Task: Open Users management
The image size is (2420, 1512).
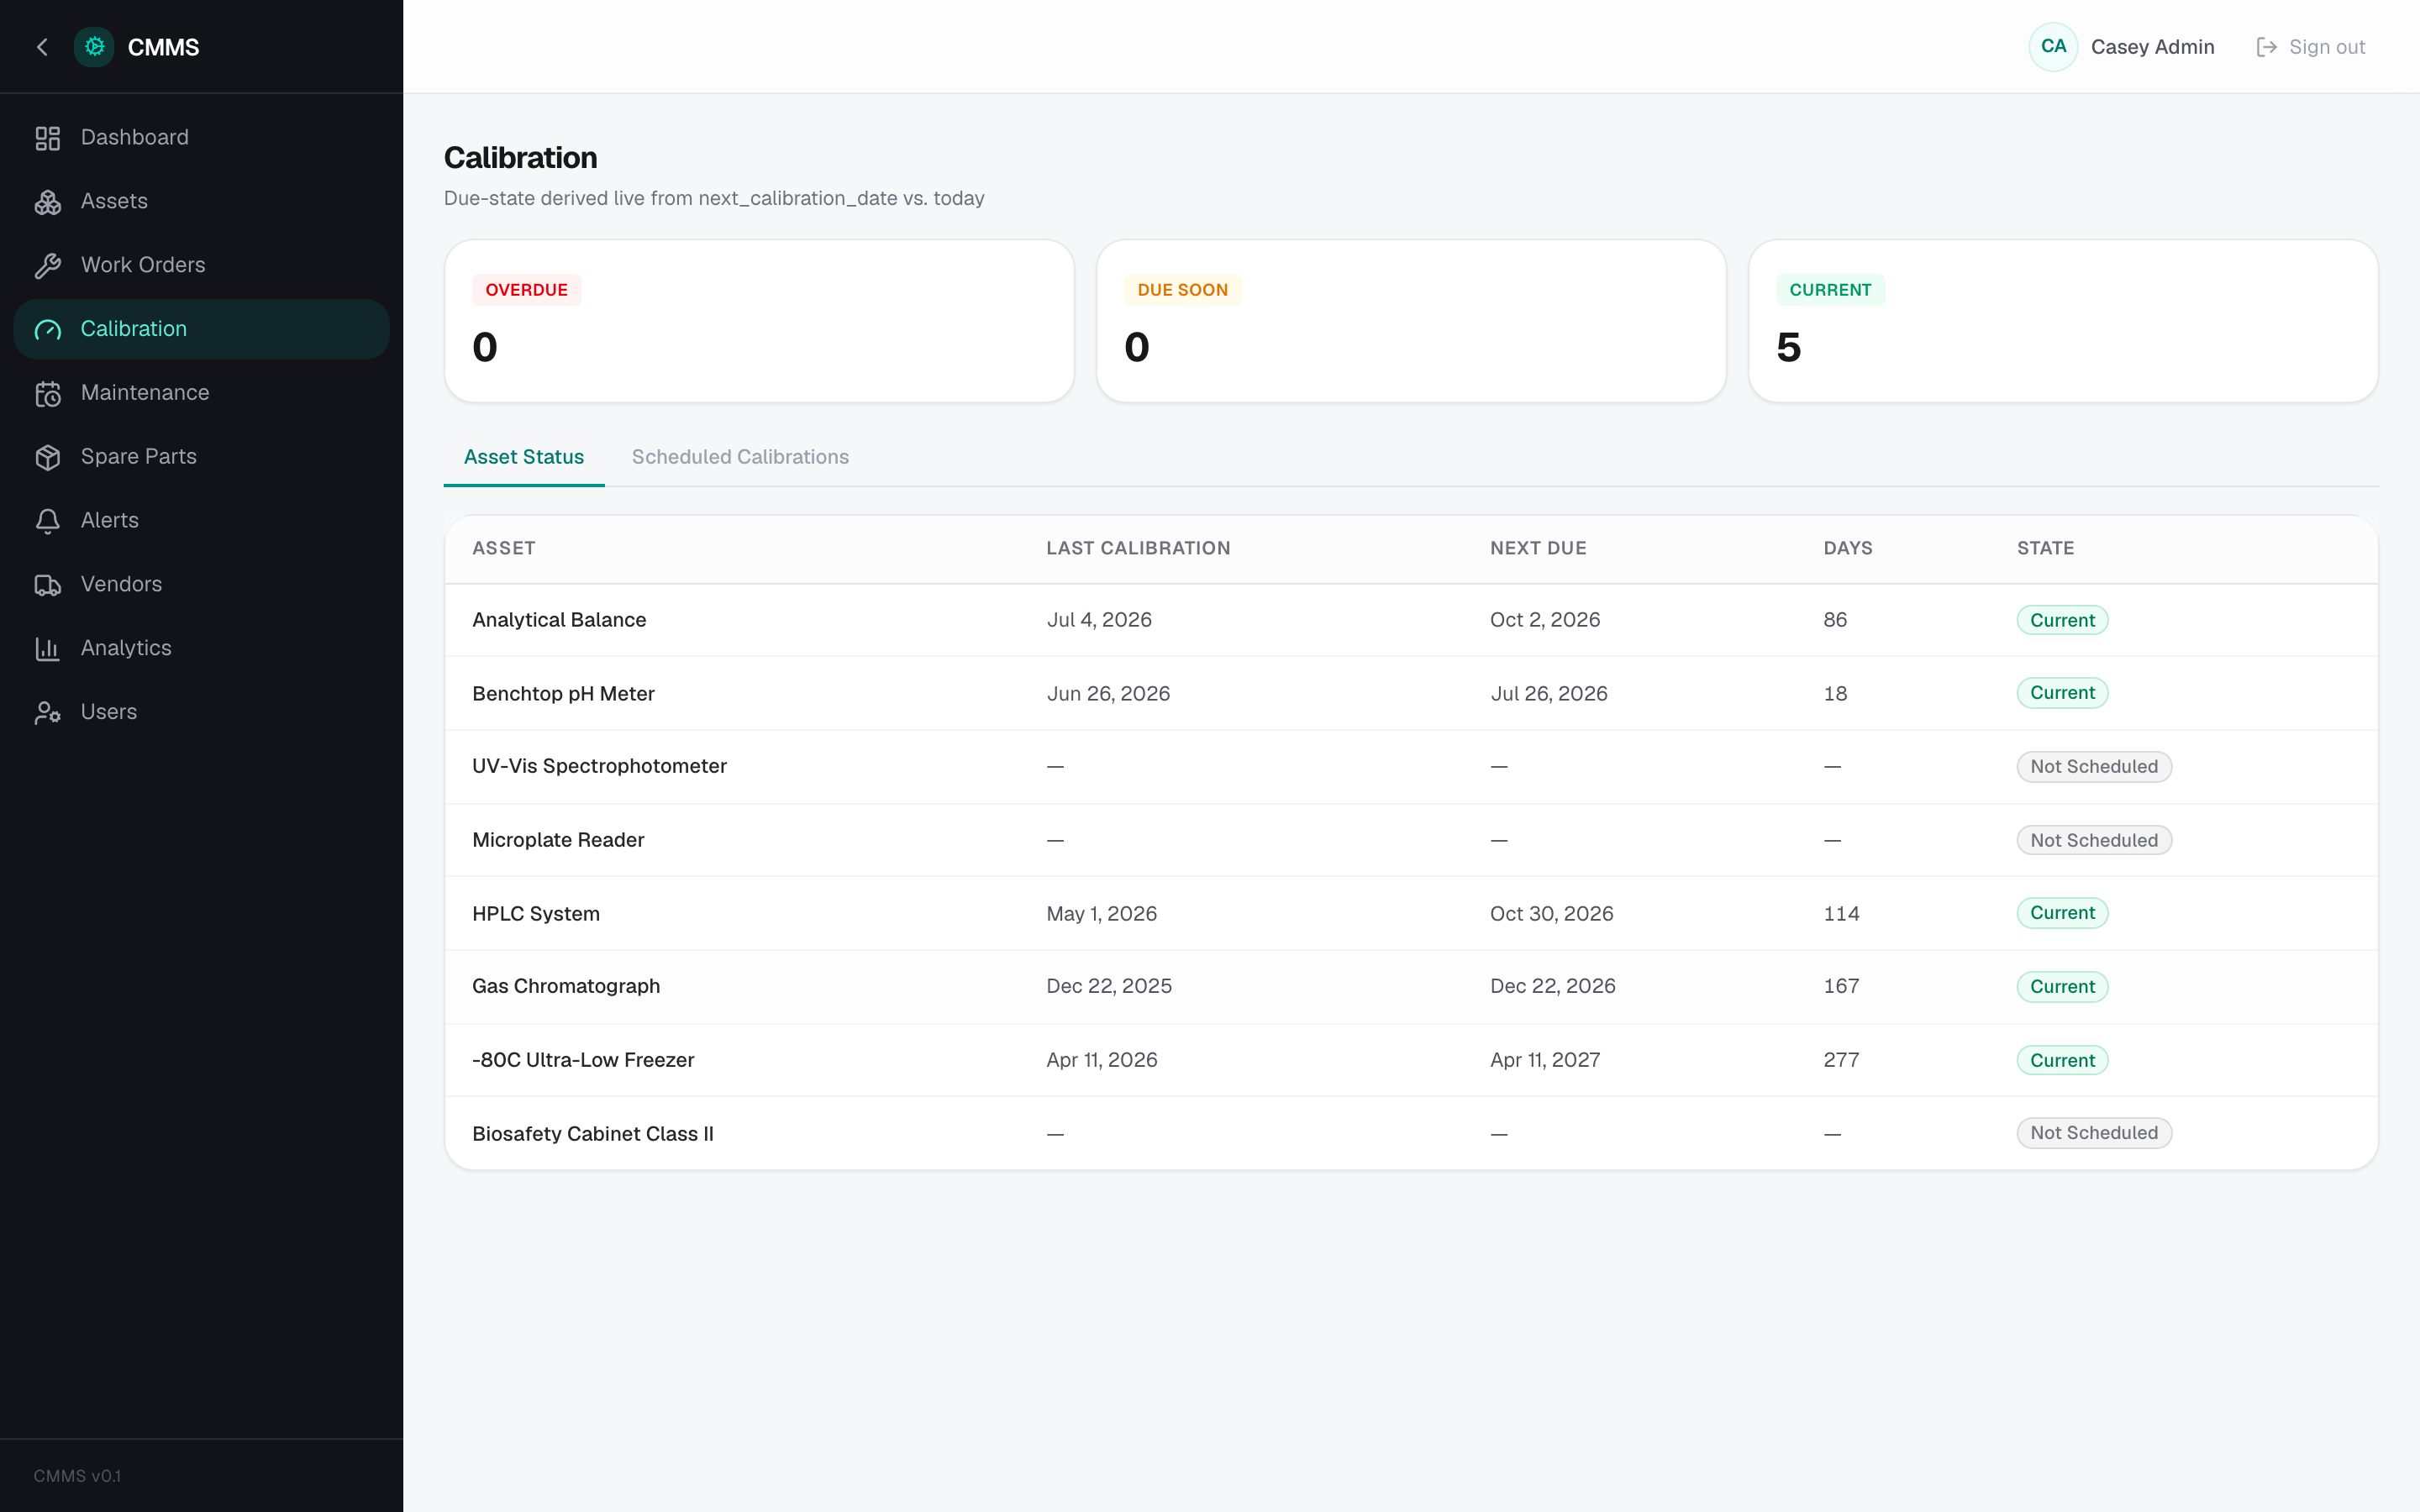Action: [x=201, y=712]
